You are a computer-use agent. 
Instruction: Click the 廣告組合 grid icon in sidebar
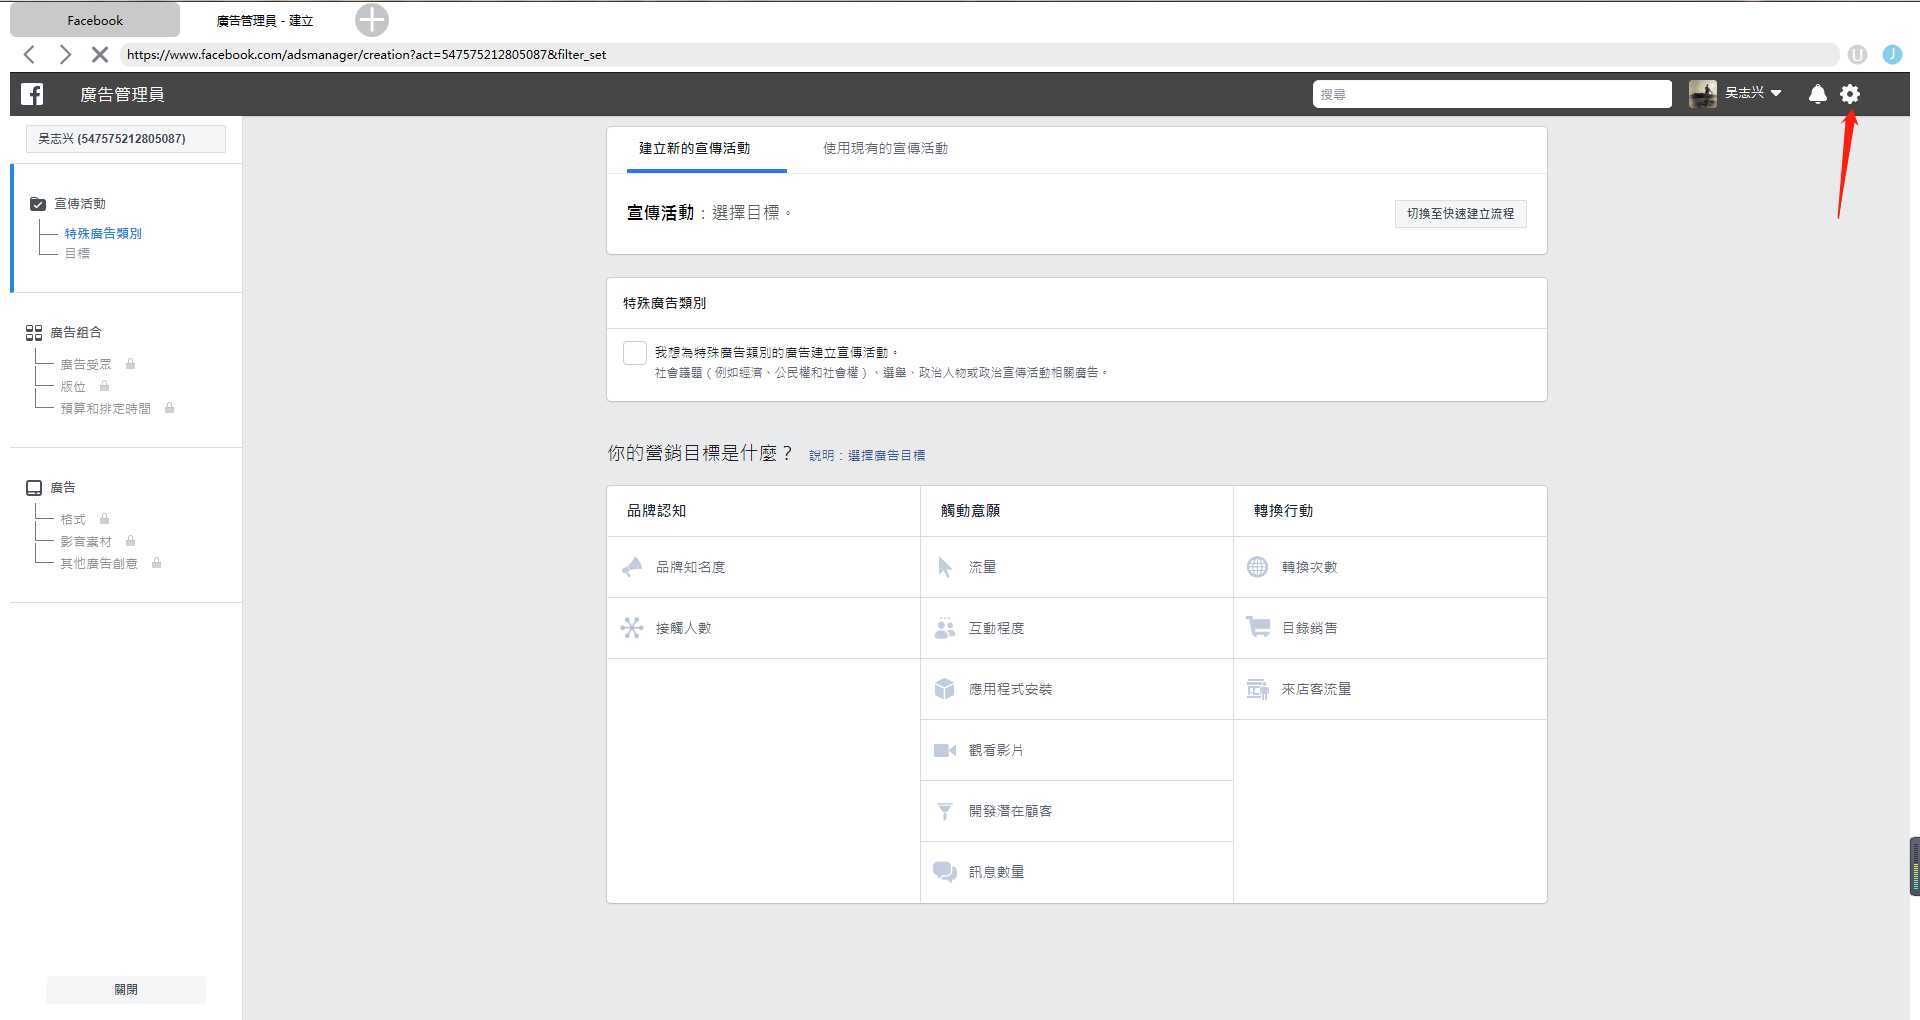tap(34, 333)
